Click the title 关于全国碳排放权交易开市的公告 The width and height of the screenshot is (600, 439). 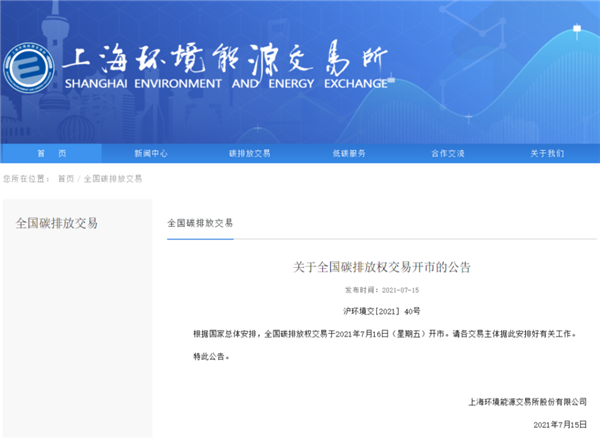point(382,267)
